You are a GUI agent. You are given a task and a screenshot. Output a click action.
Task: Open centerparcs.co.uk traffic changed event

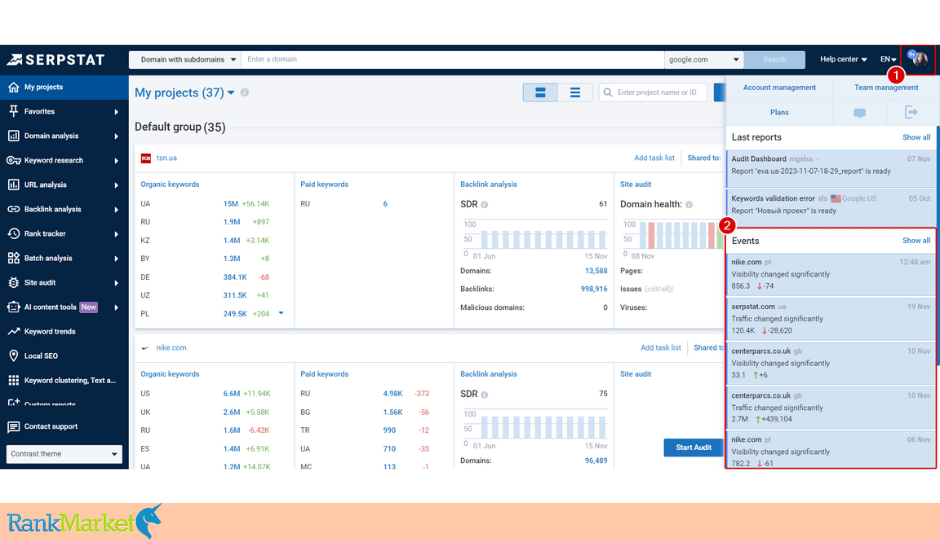pyautogui.click(x=831, y=408)
